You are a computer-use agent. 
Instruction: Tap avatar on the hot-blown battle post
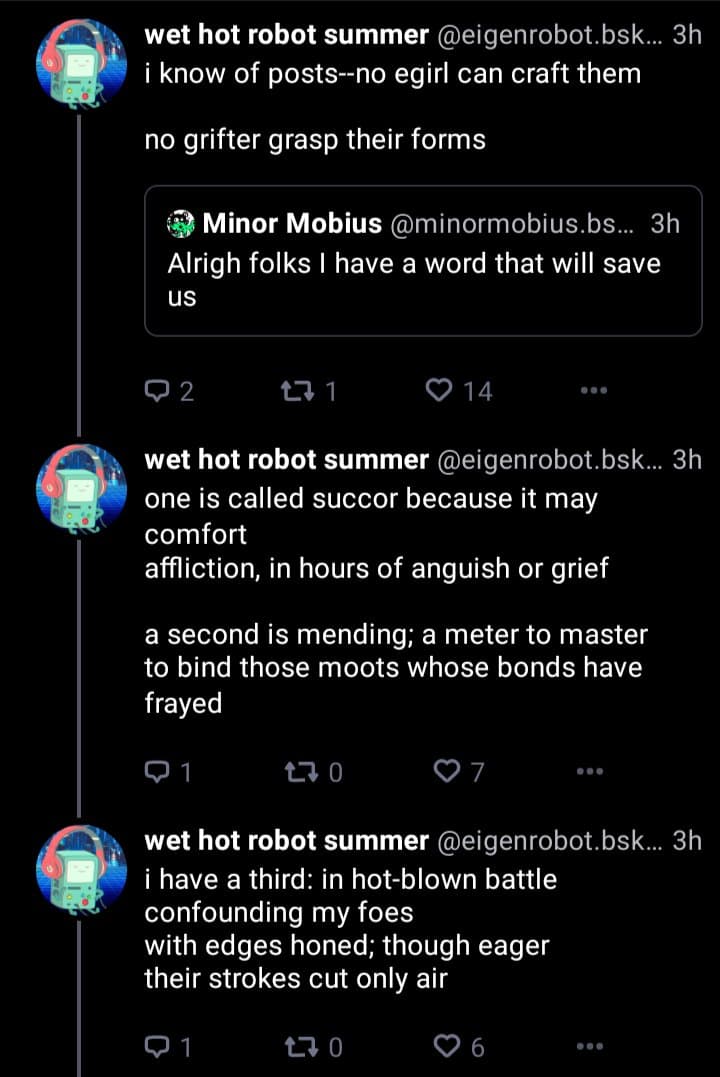[79, 866]
